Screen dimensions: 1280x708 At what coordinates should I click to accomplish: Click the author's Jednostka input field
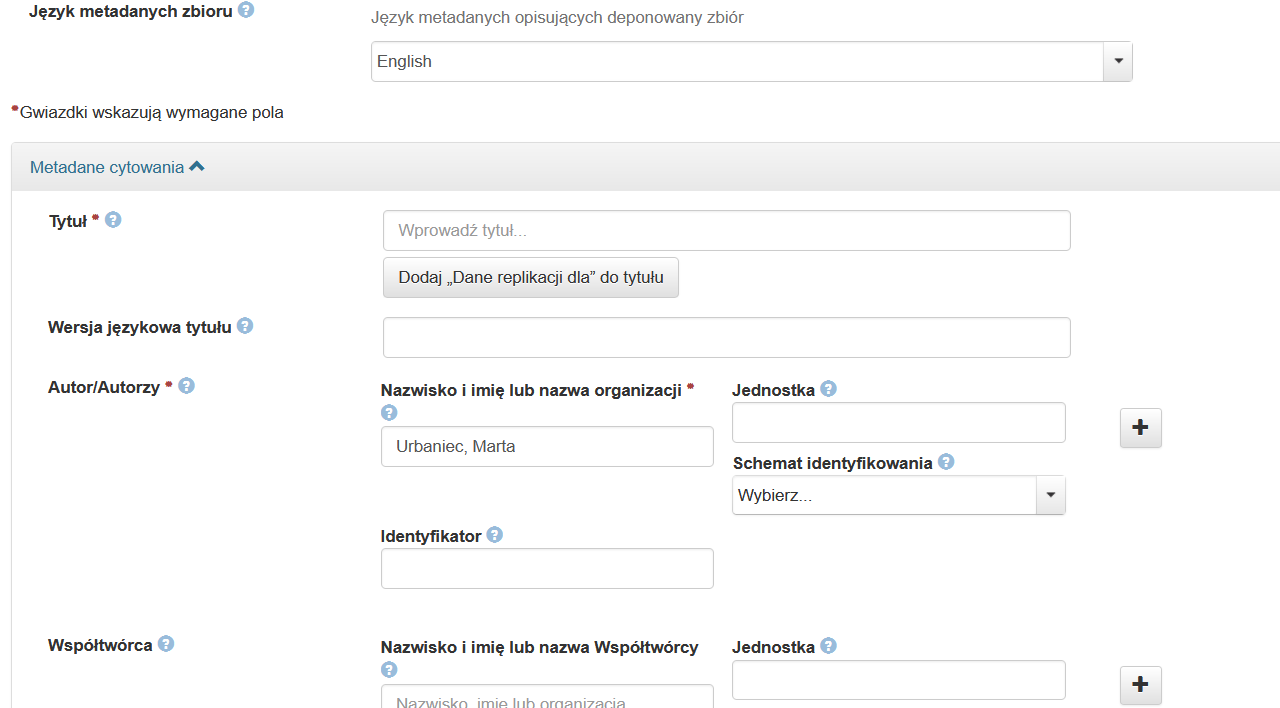[x=899, y=422]
